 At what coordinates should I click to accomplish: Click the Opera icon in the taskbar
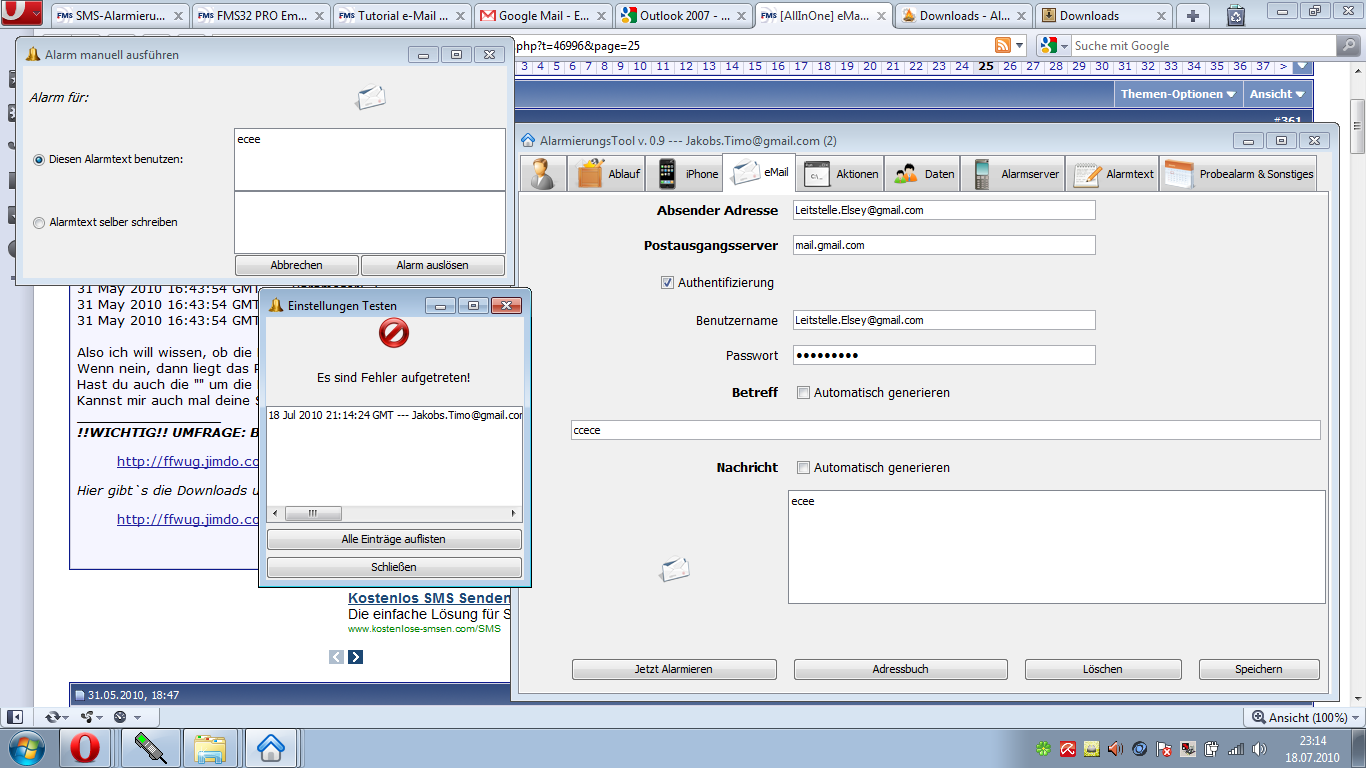click(85, 748)
